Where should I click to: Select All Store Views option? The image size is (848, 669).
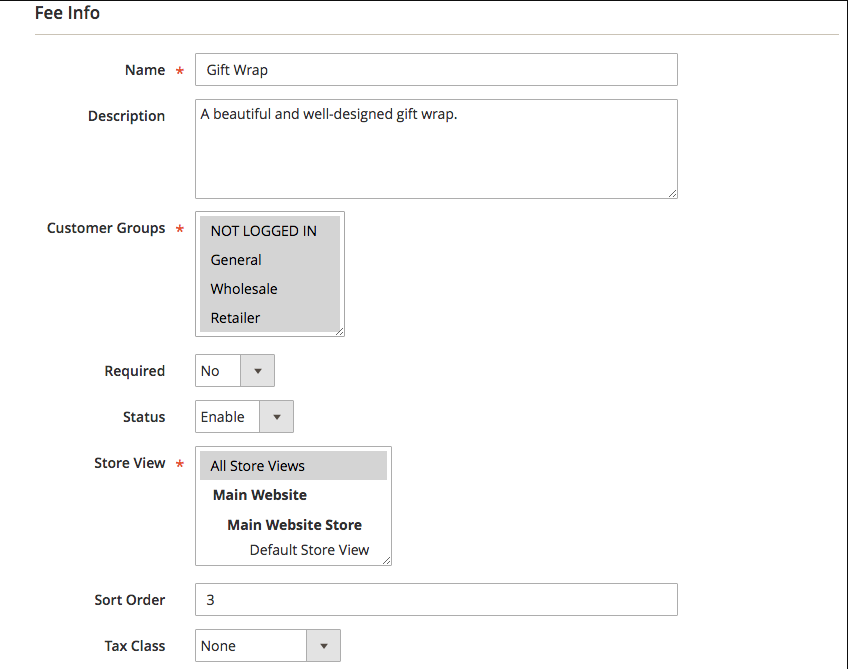[293, 466]
